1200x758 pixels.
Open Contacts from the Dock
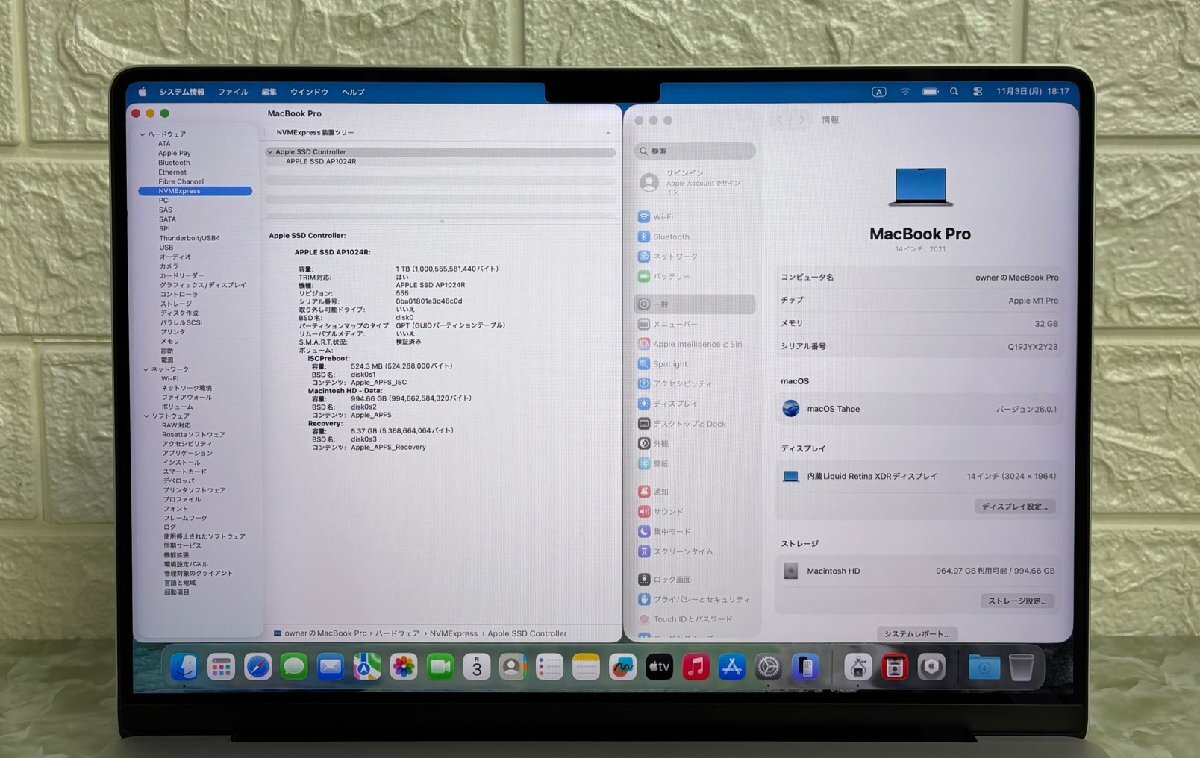pos(513,667)
